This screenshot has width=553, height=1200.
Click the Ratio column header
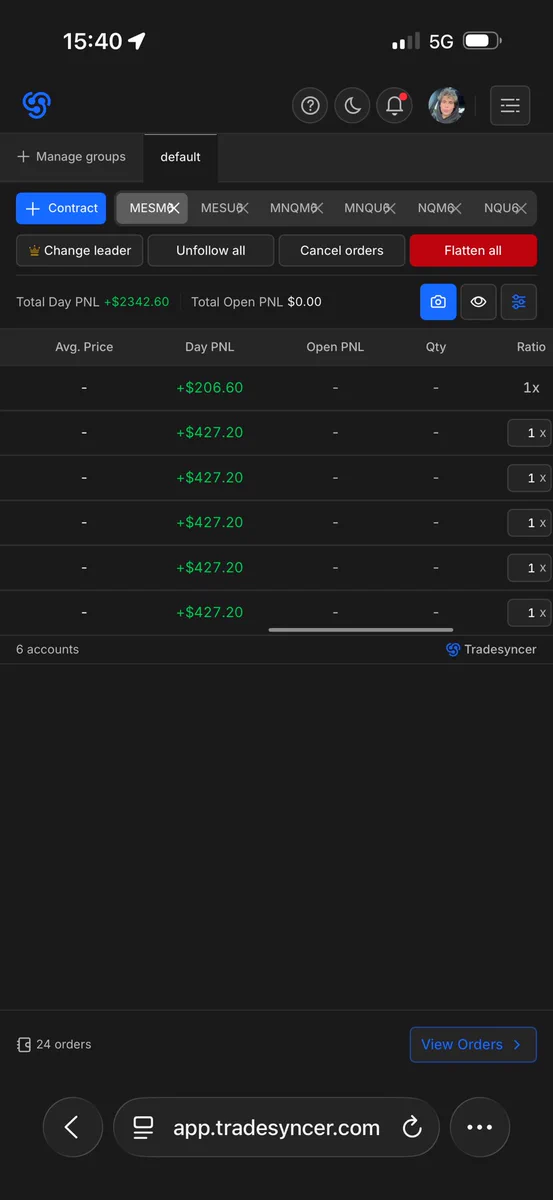point(531,347)
